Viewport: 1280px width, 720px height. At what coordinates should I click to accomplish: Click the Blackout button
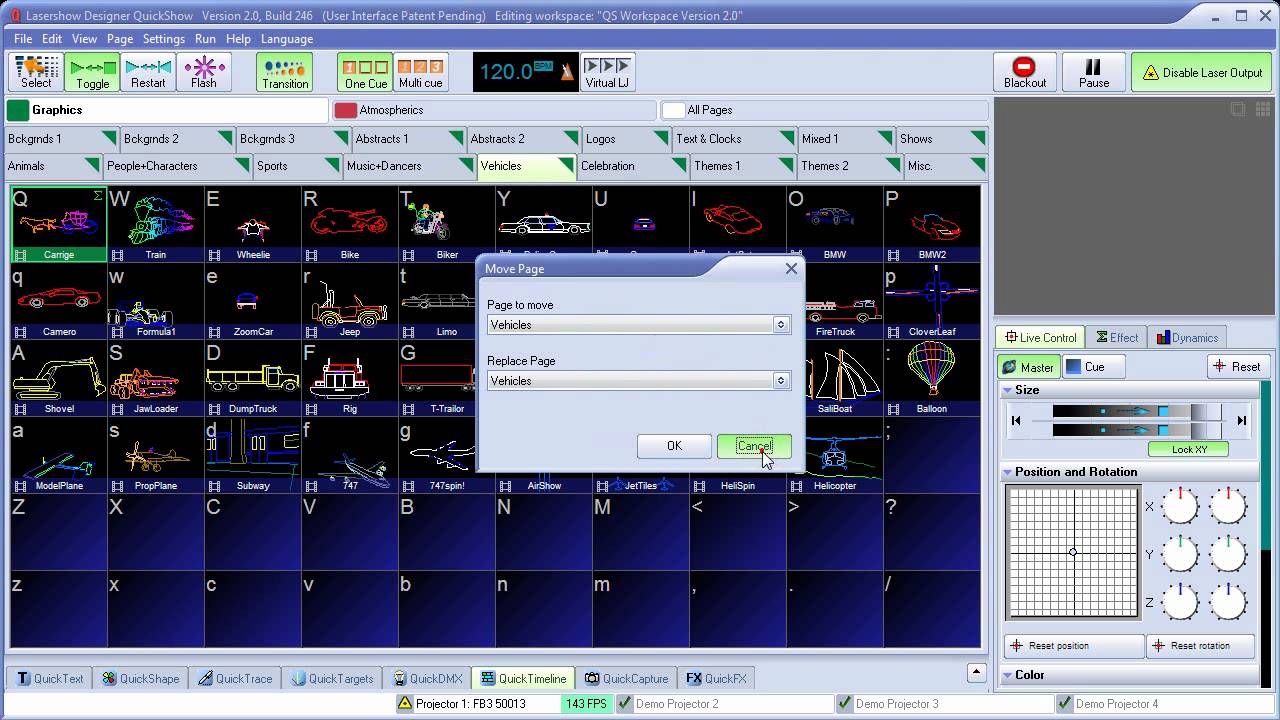tap(1025, 72)
